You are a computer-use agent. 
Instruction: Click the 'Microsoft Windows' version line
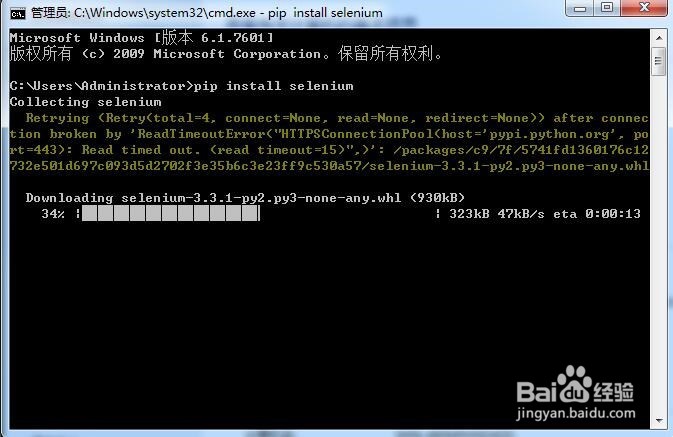tap(141, 38)
